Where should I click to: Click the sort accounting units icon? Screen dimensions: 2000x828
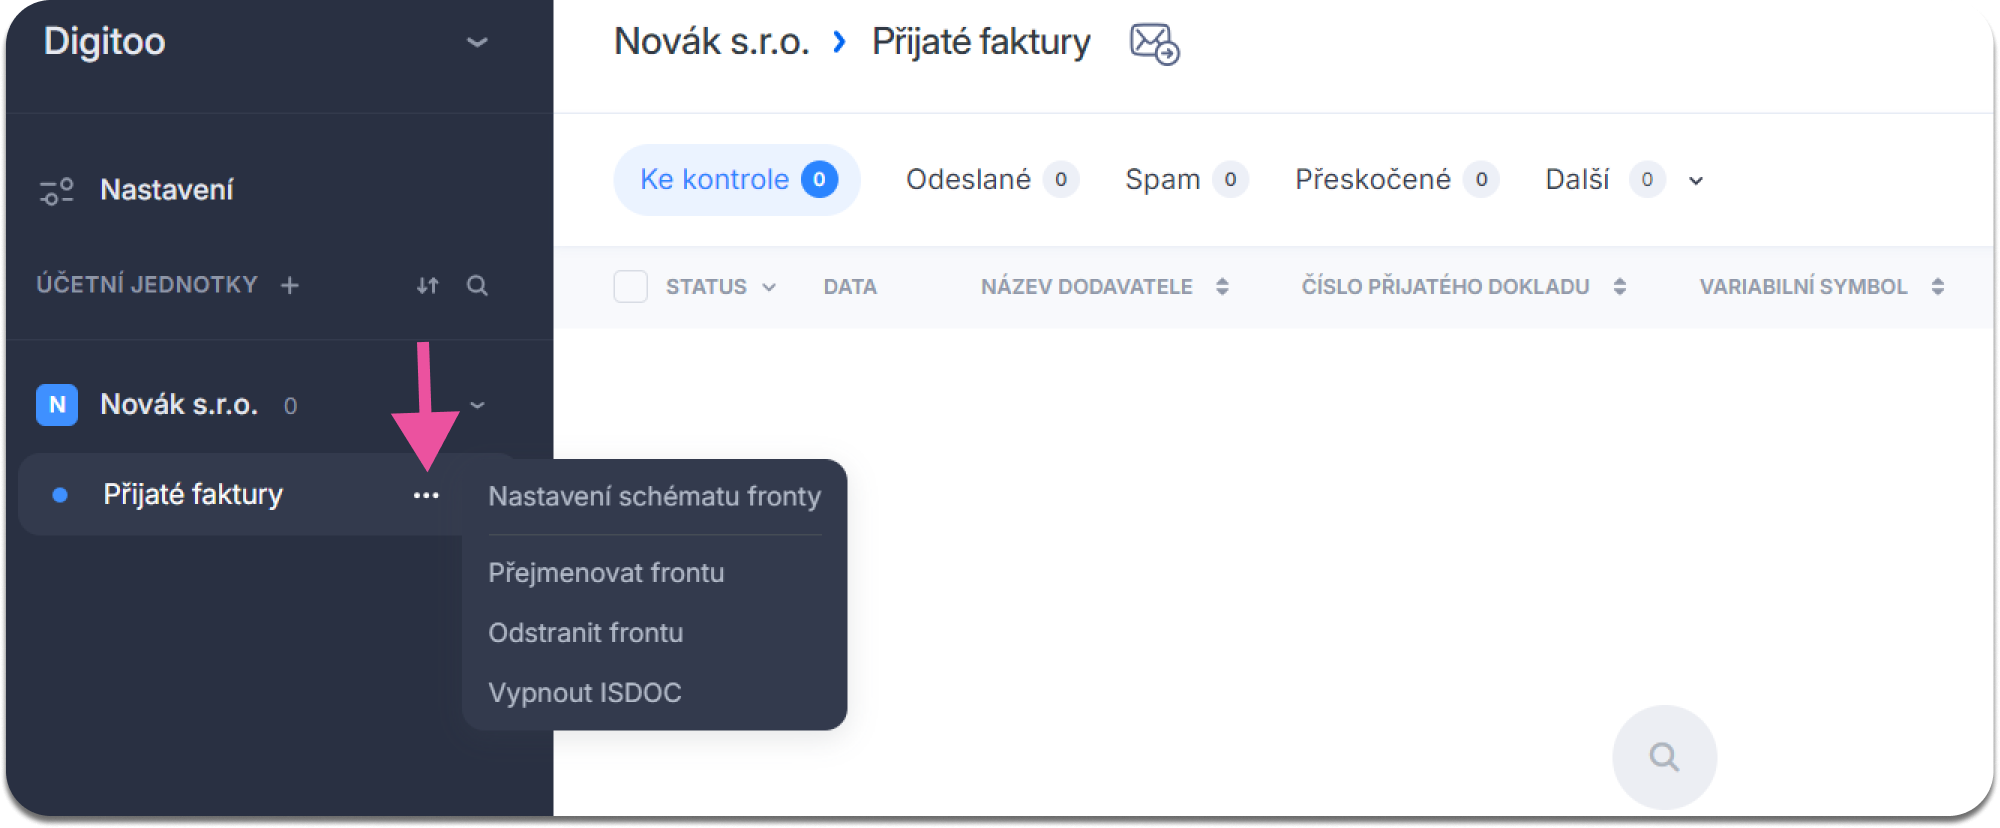428,286
